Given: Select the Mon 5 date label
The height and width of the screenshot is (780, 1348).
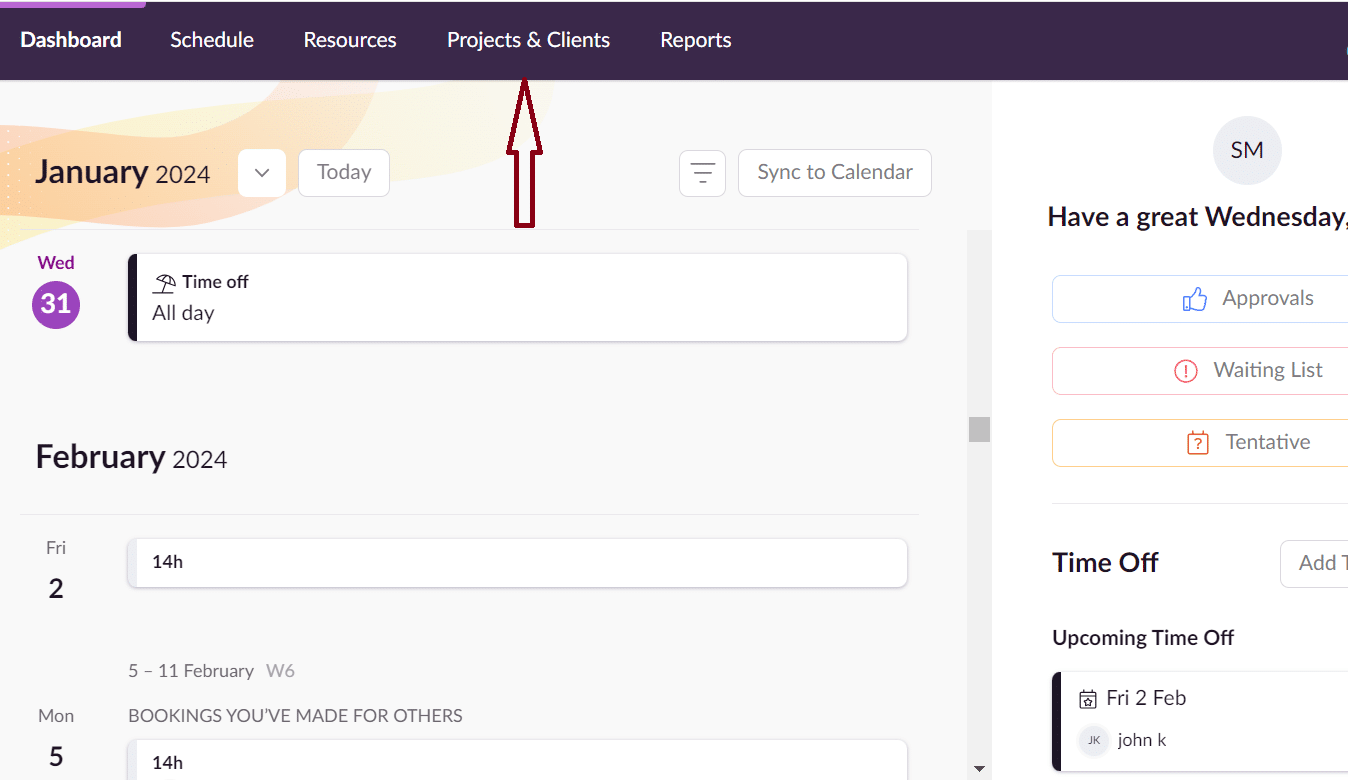Looking at the screenshot, I should pyautogui.click(x=56, y=740).
